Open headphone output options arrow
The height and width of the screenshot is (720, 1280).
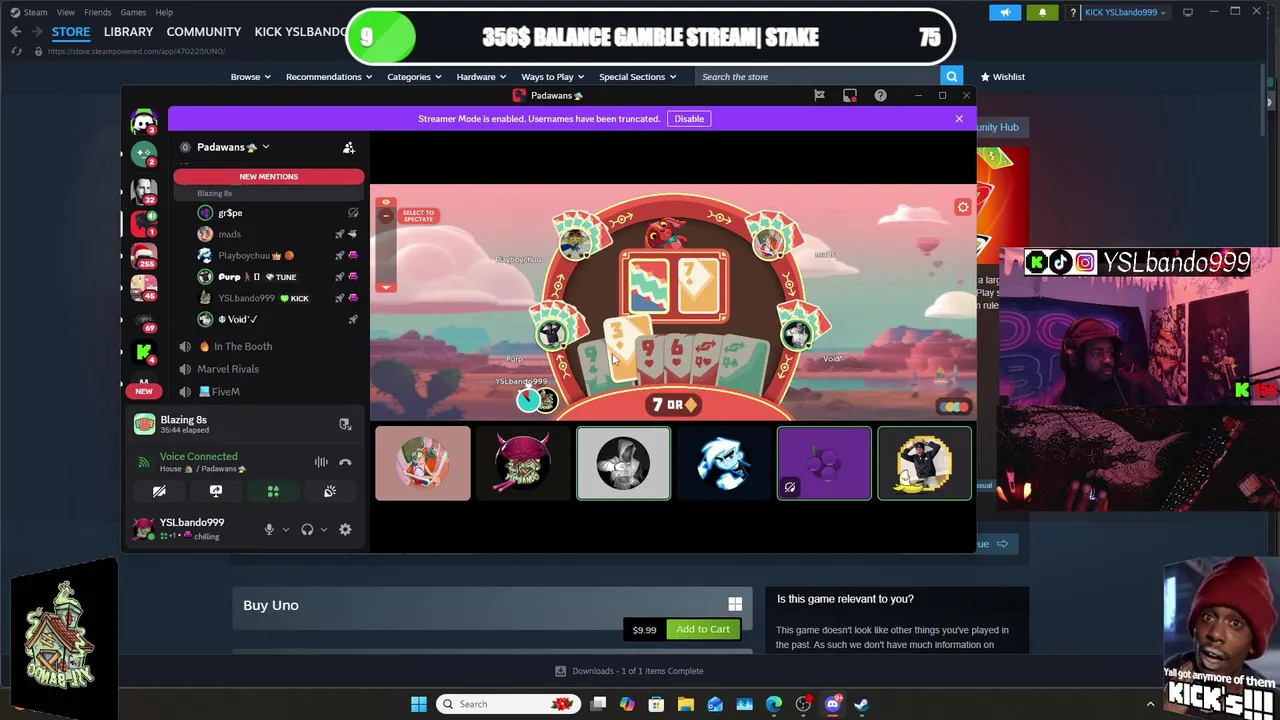tap(323, 530)
